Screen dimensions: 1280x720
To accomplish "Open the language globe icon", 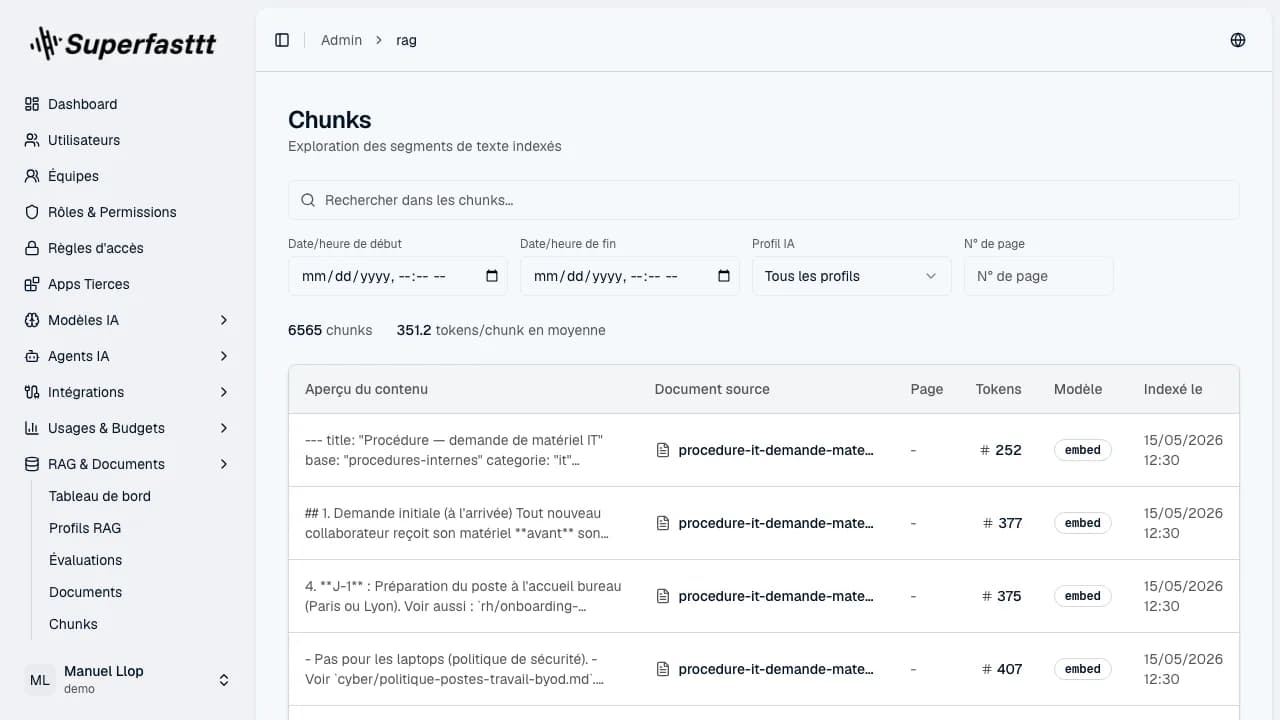I will coord(1238,40).
